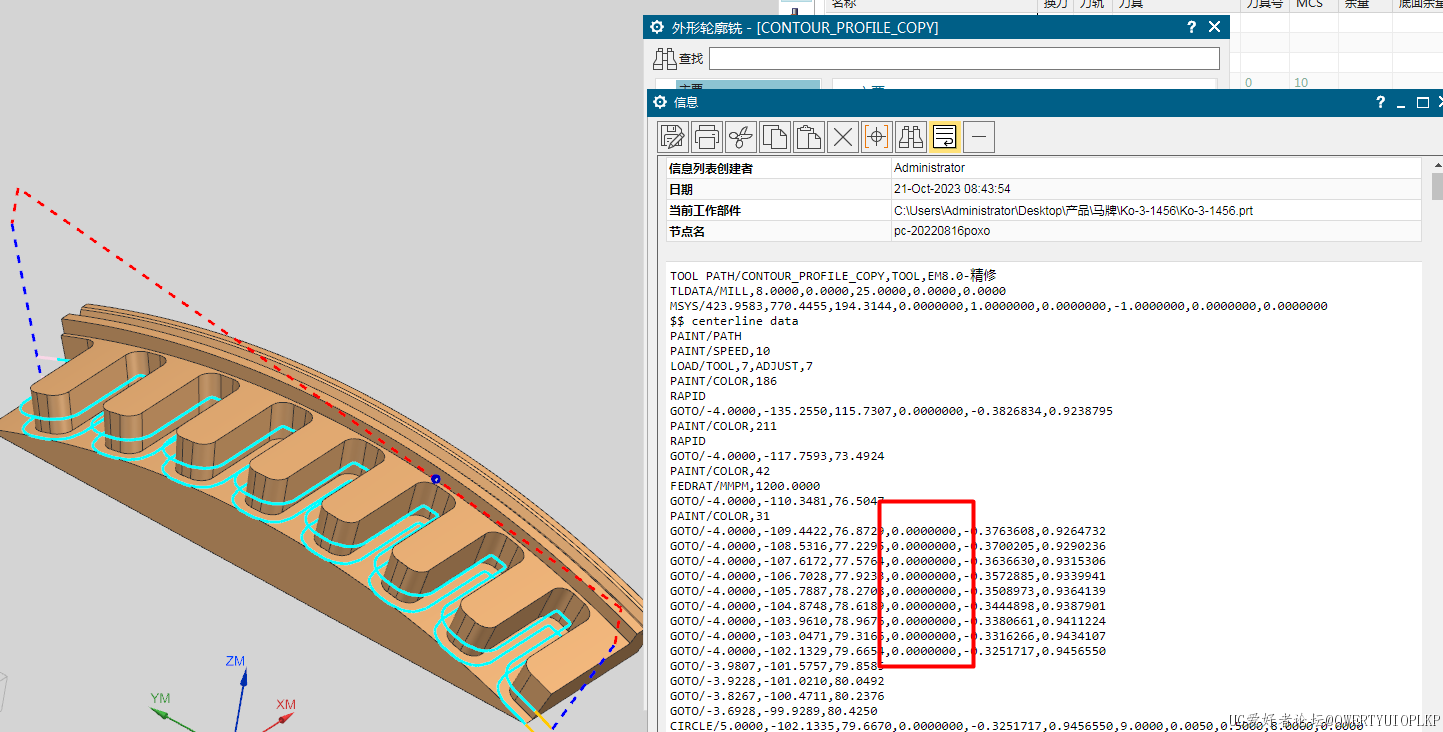
Task: Open help from the 外形轮廓铣 dialog title
Action: (x=1191, y=27)
